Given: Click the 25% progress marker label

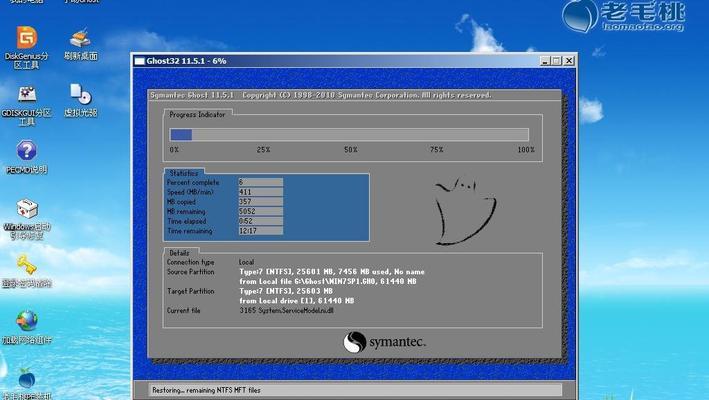Looking at the screenshot, I should pyautogui.click(x=263, y=150).
